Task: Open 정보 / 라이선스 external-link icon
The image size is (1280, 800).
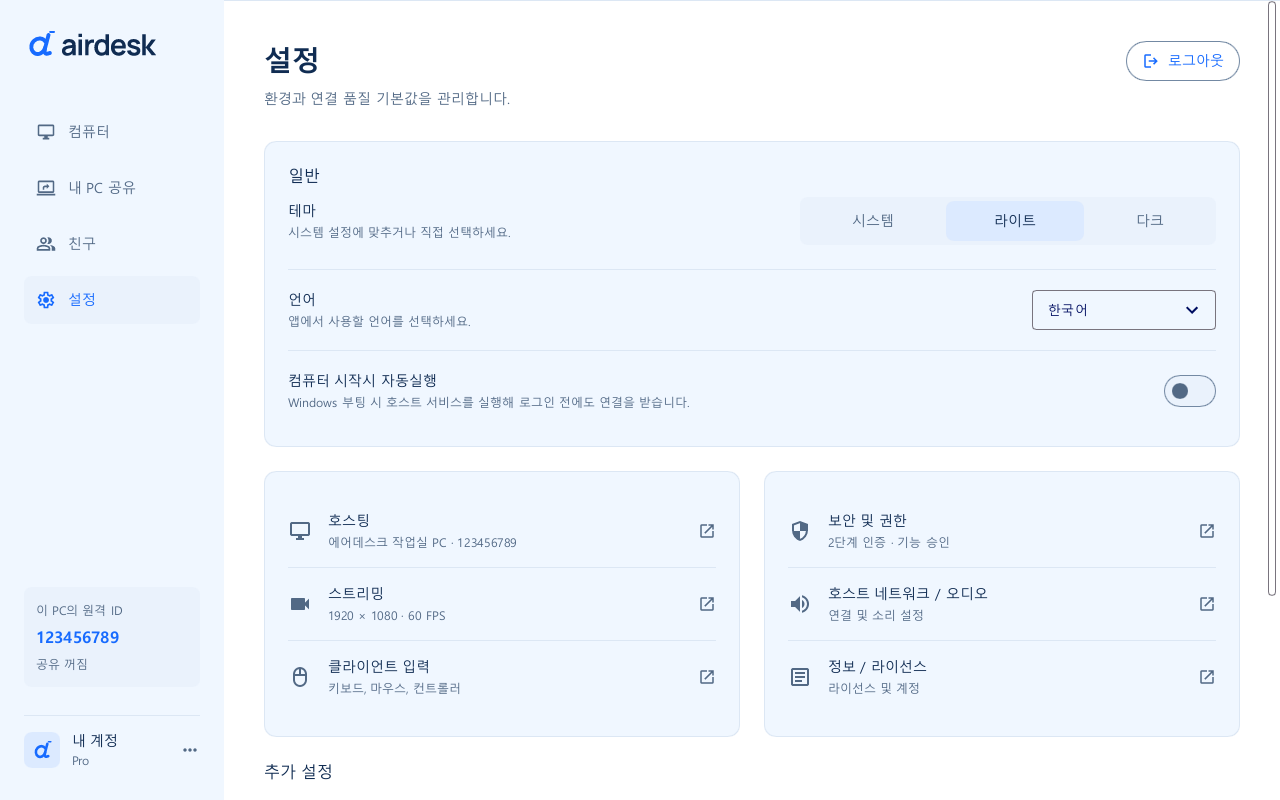Action: (x=1207, y=677)
